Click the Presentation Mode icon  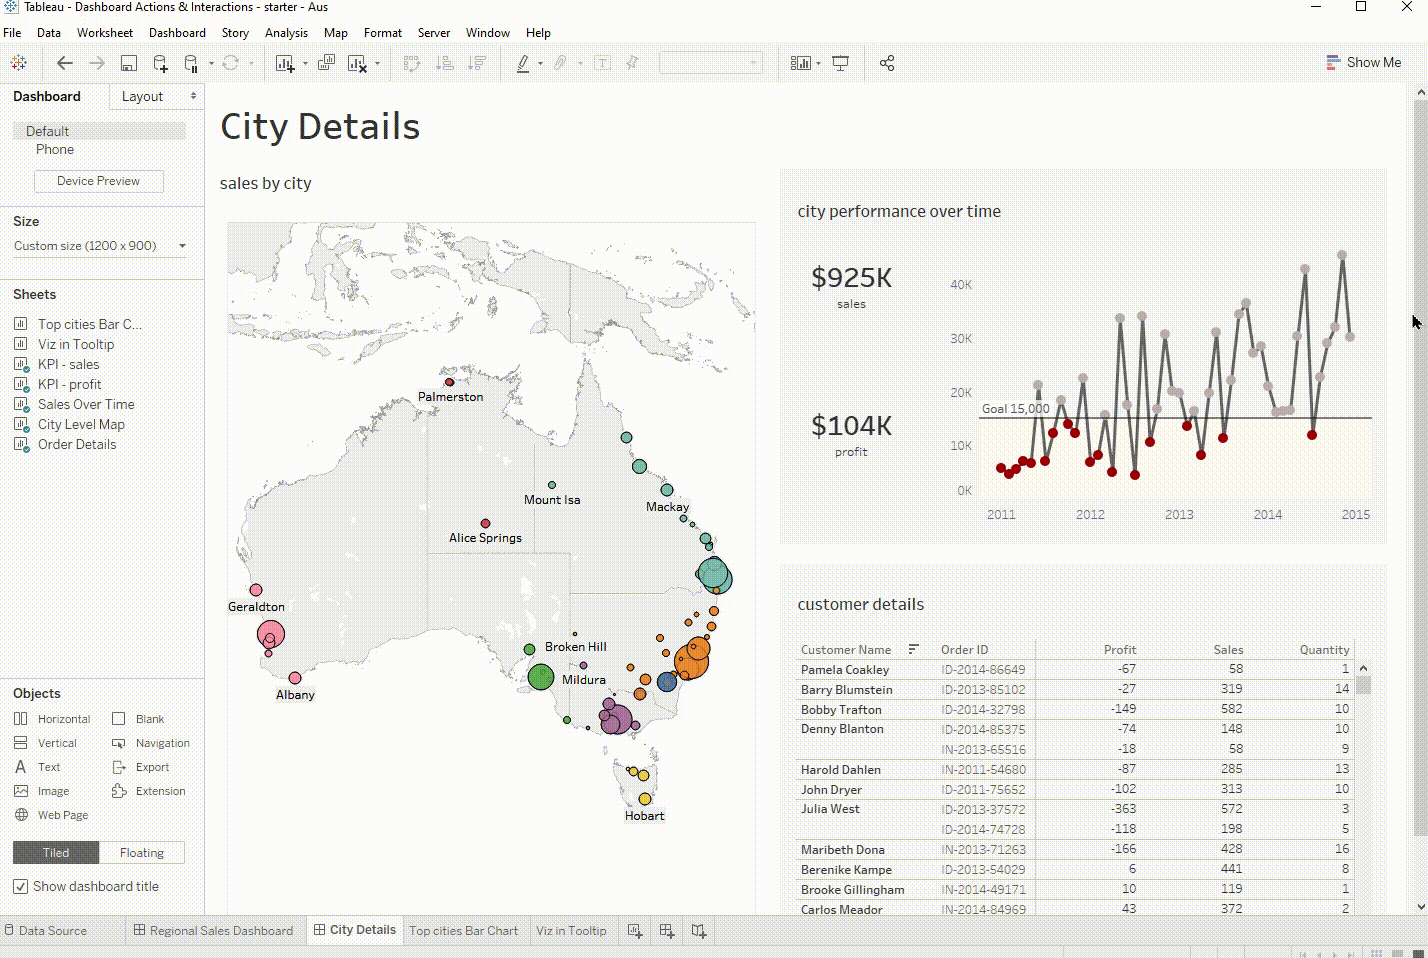[841, 63]
